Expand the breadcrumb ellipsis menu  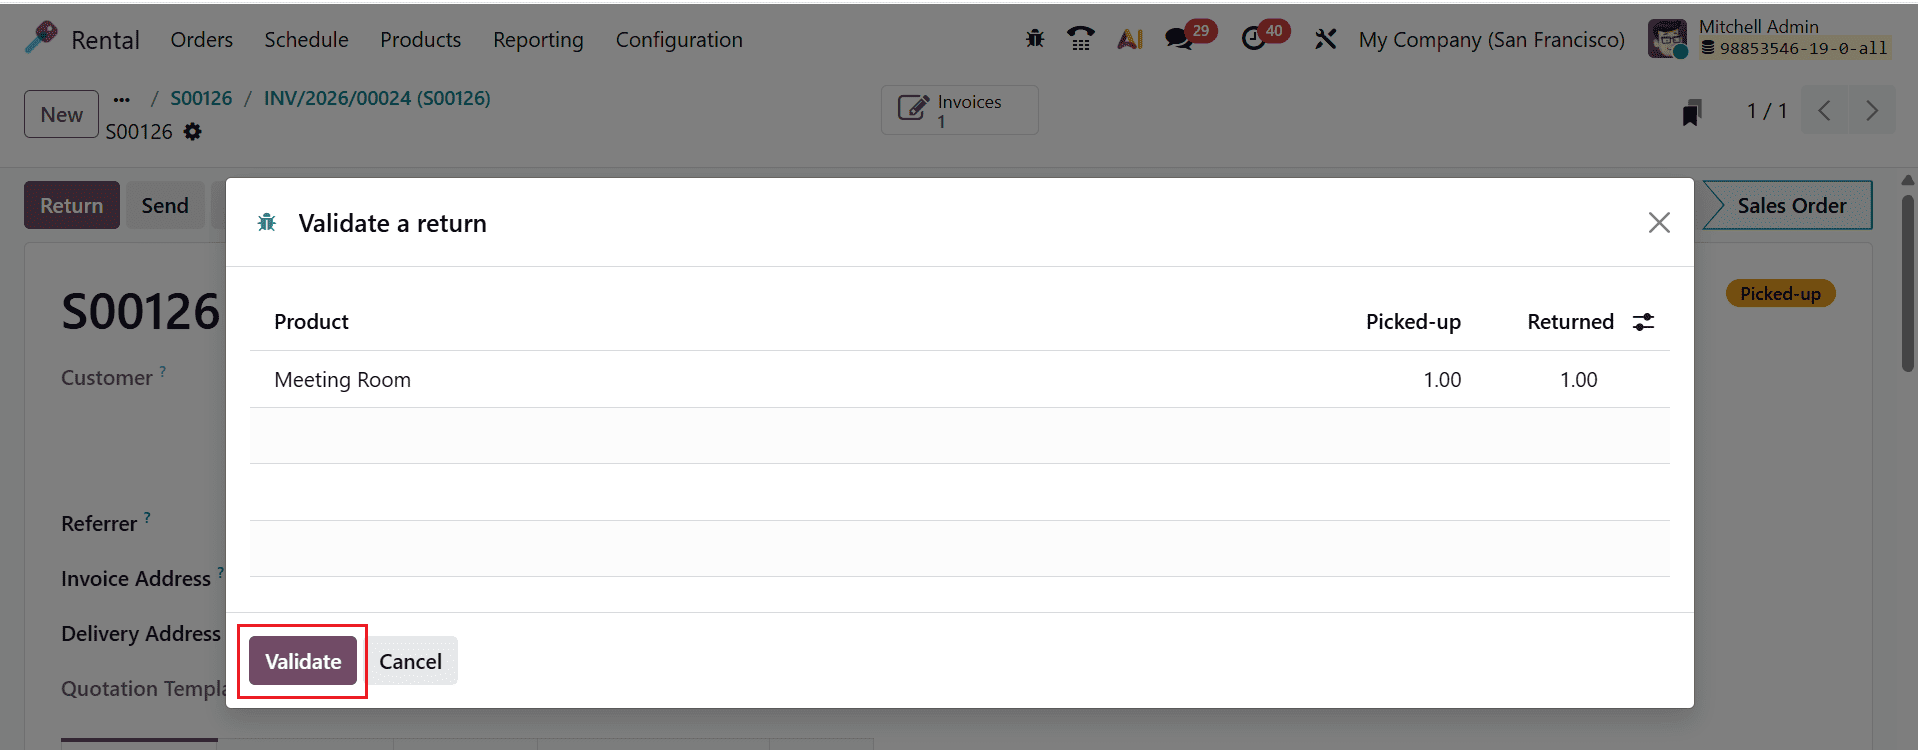121,98
